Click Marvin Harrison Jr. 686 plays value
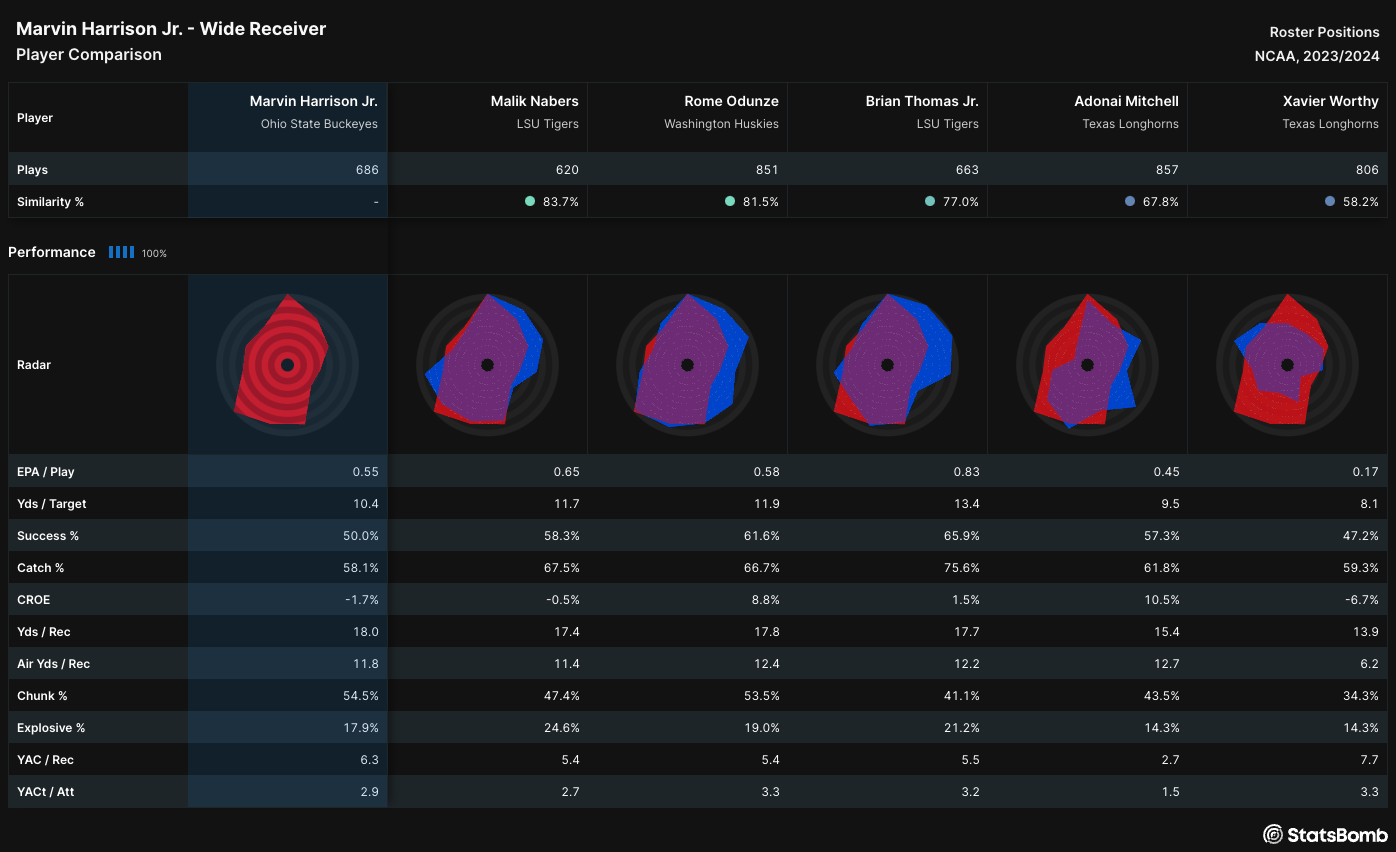This screenshot has width=1396, height=852. tap(367, 170)
